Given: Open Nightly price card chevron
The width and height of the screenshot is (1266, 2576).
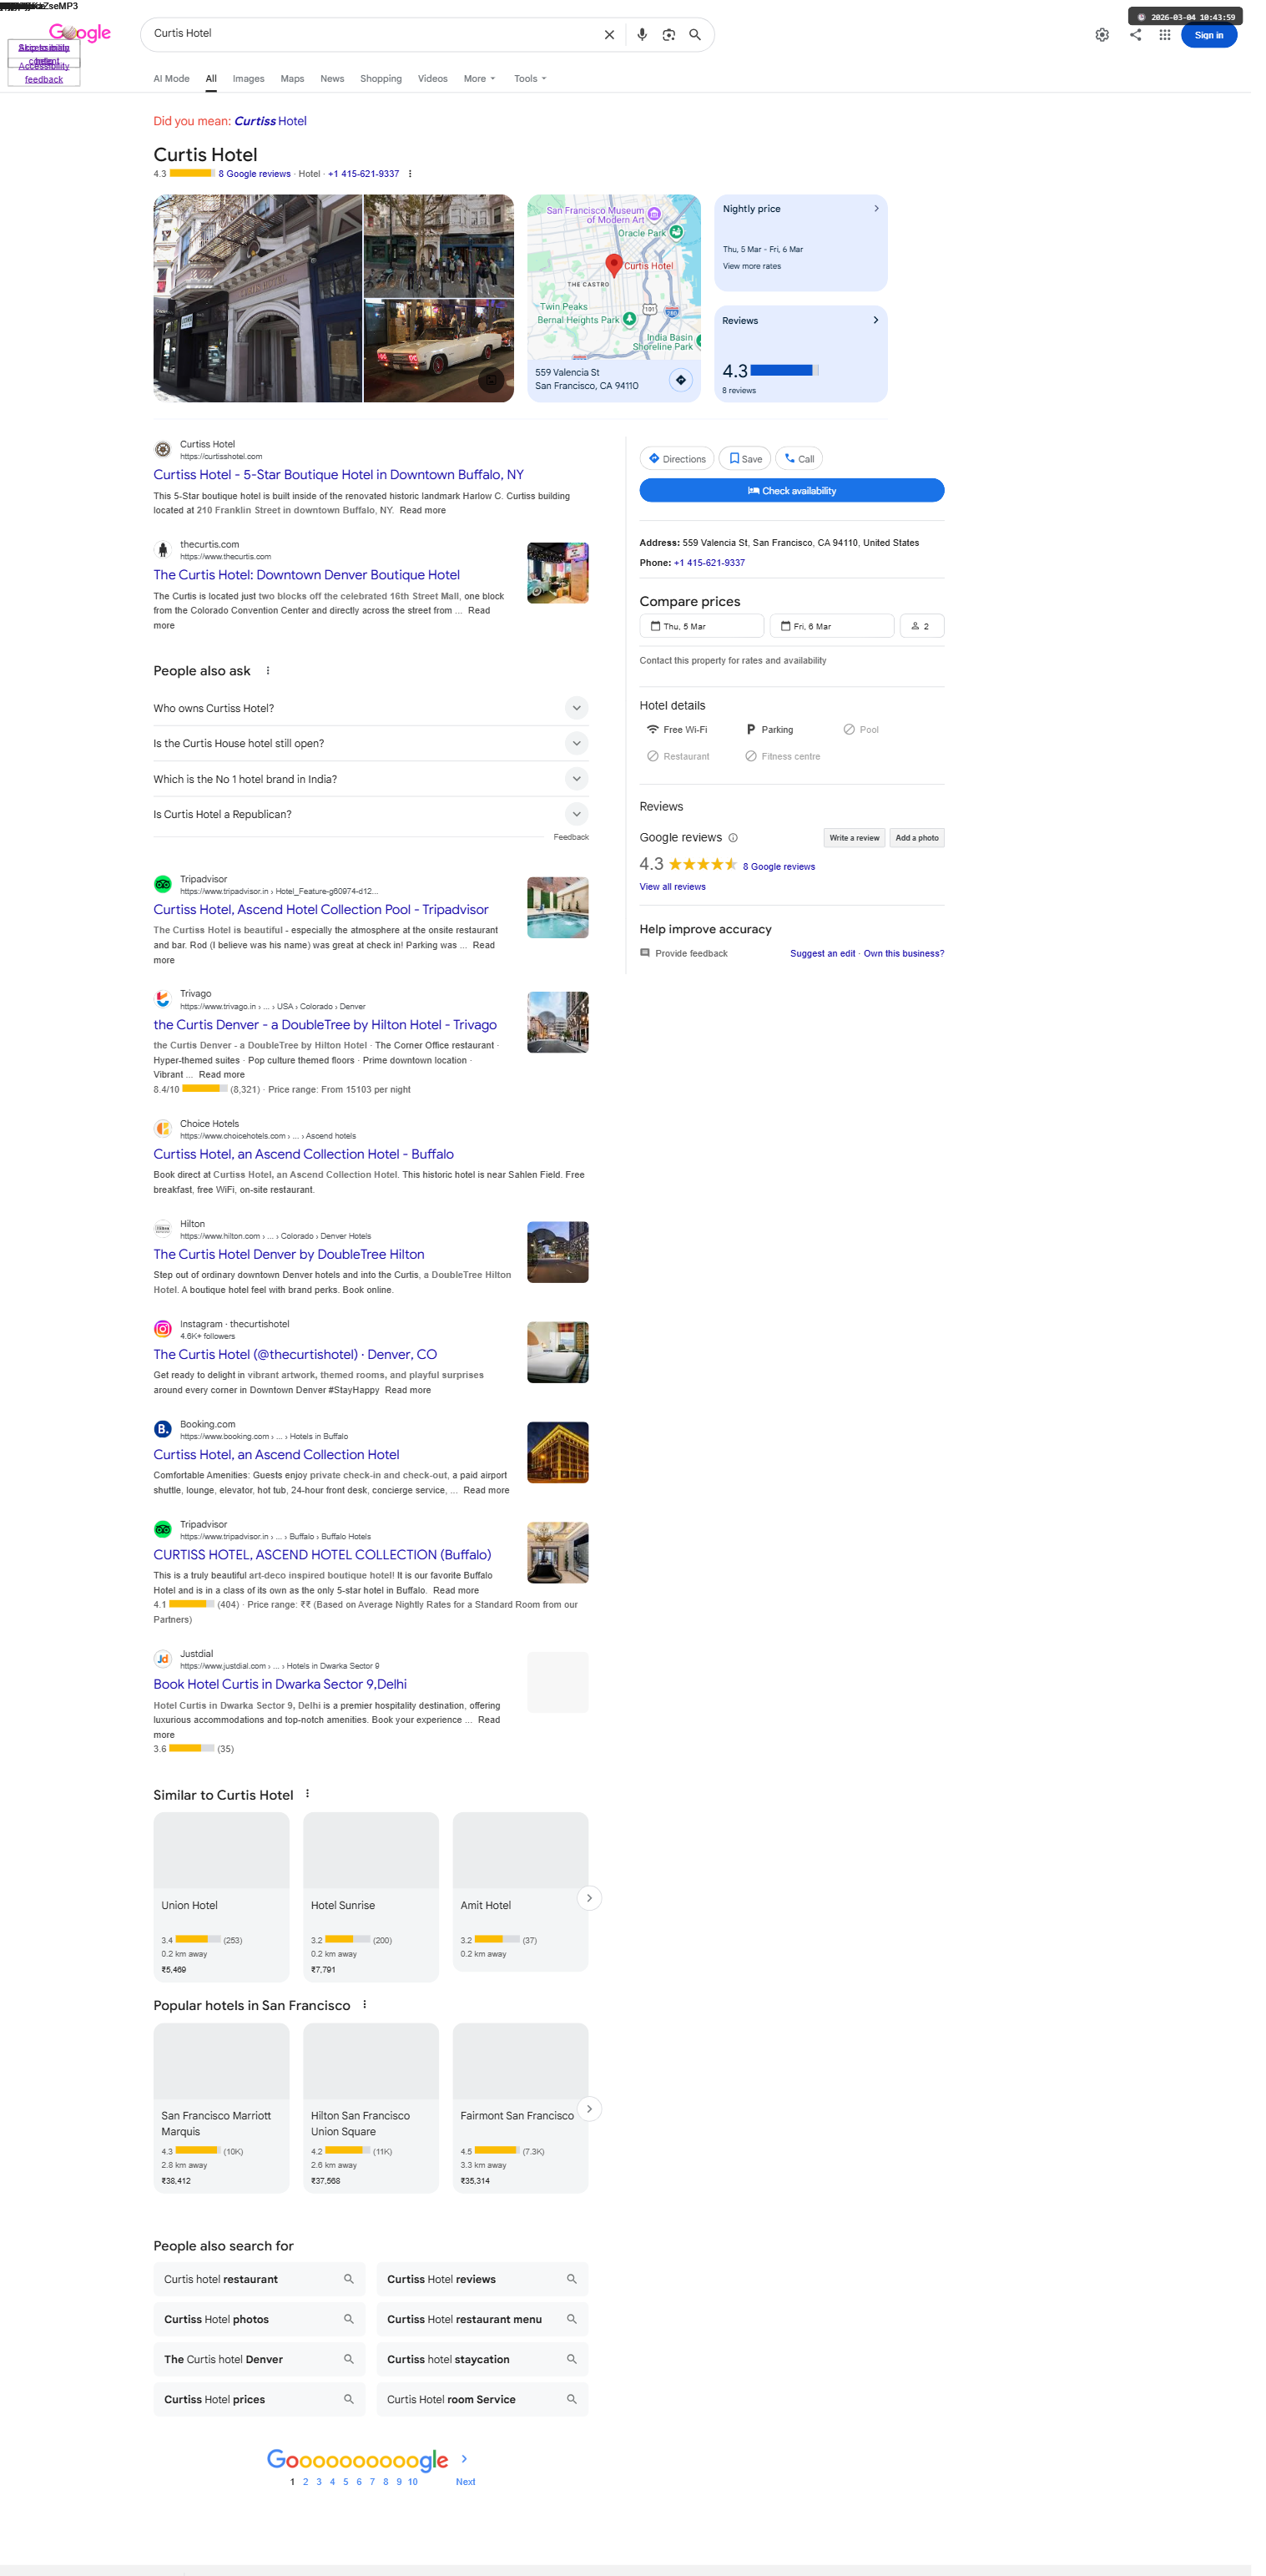Looking at the screenshot, I should [x=876, y=209].
